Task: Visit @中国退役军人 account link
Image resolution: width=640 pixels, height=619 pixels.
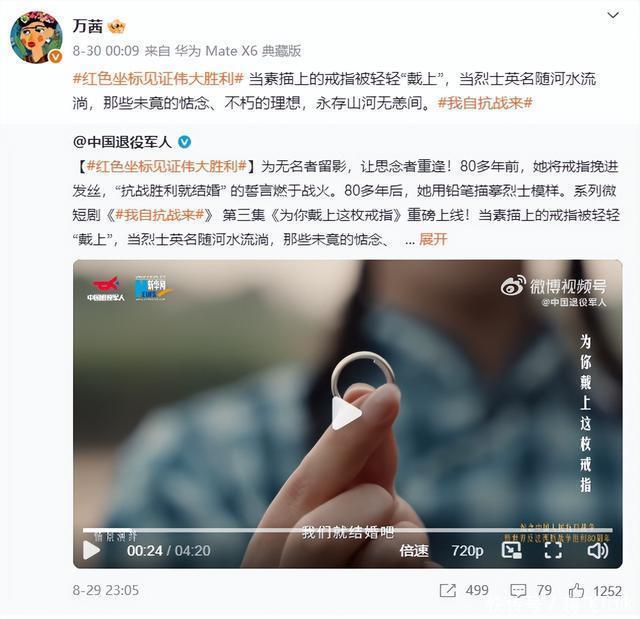Action: click(x=122, y=142)
